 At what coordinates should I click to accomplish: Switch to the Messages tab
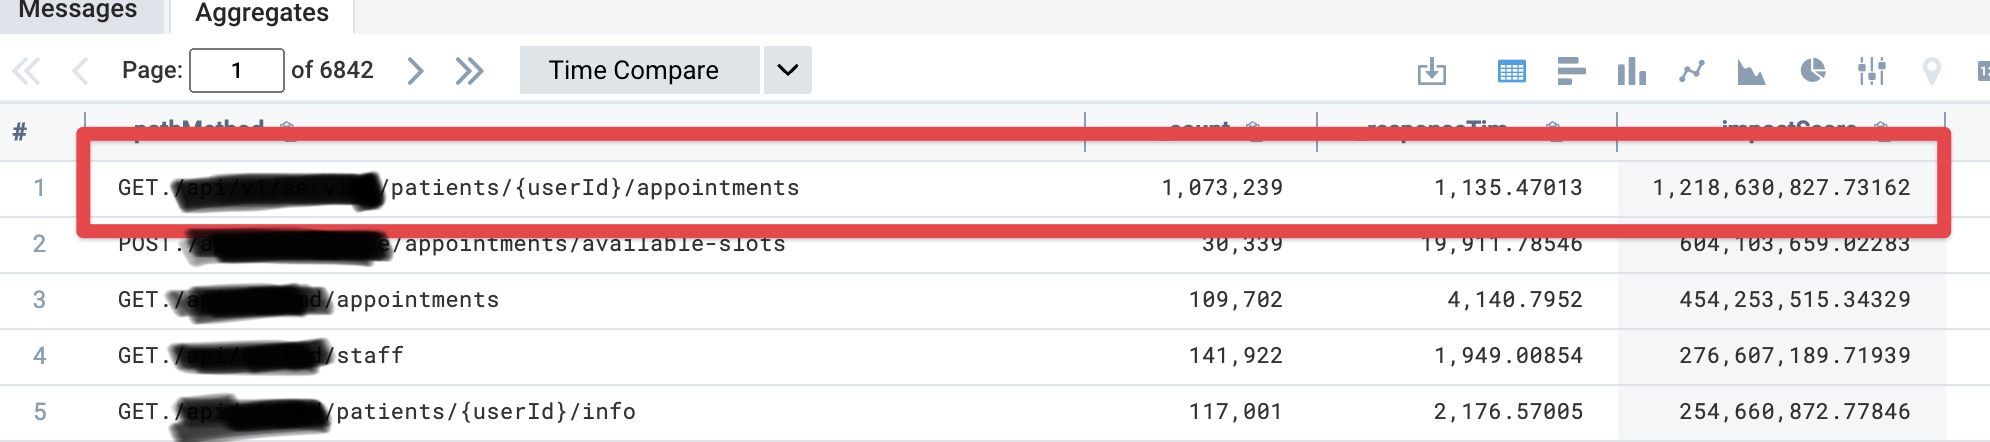[x=78, y=12]
